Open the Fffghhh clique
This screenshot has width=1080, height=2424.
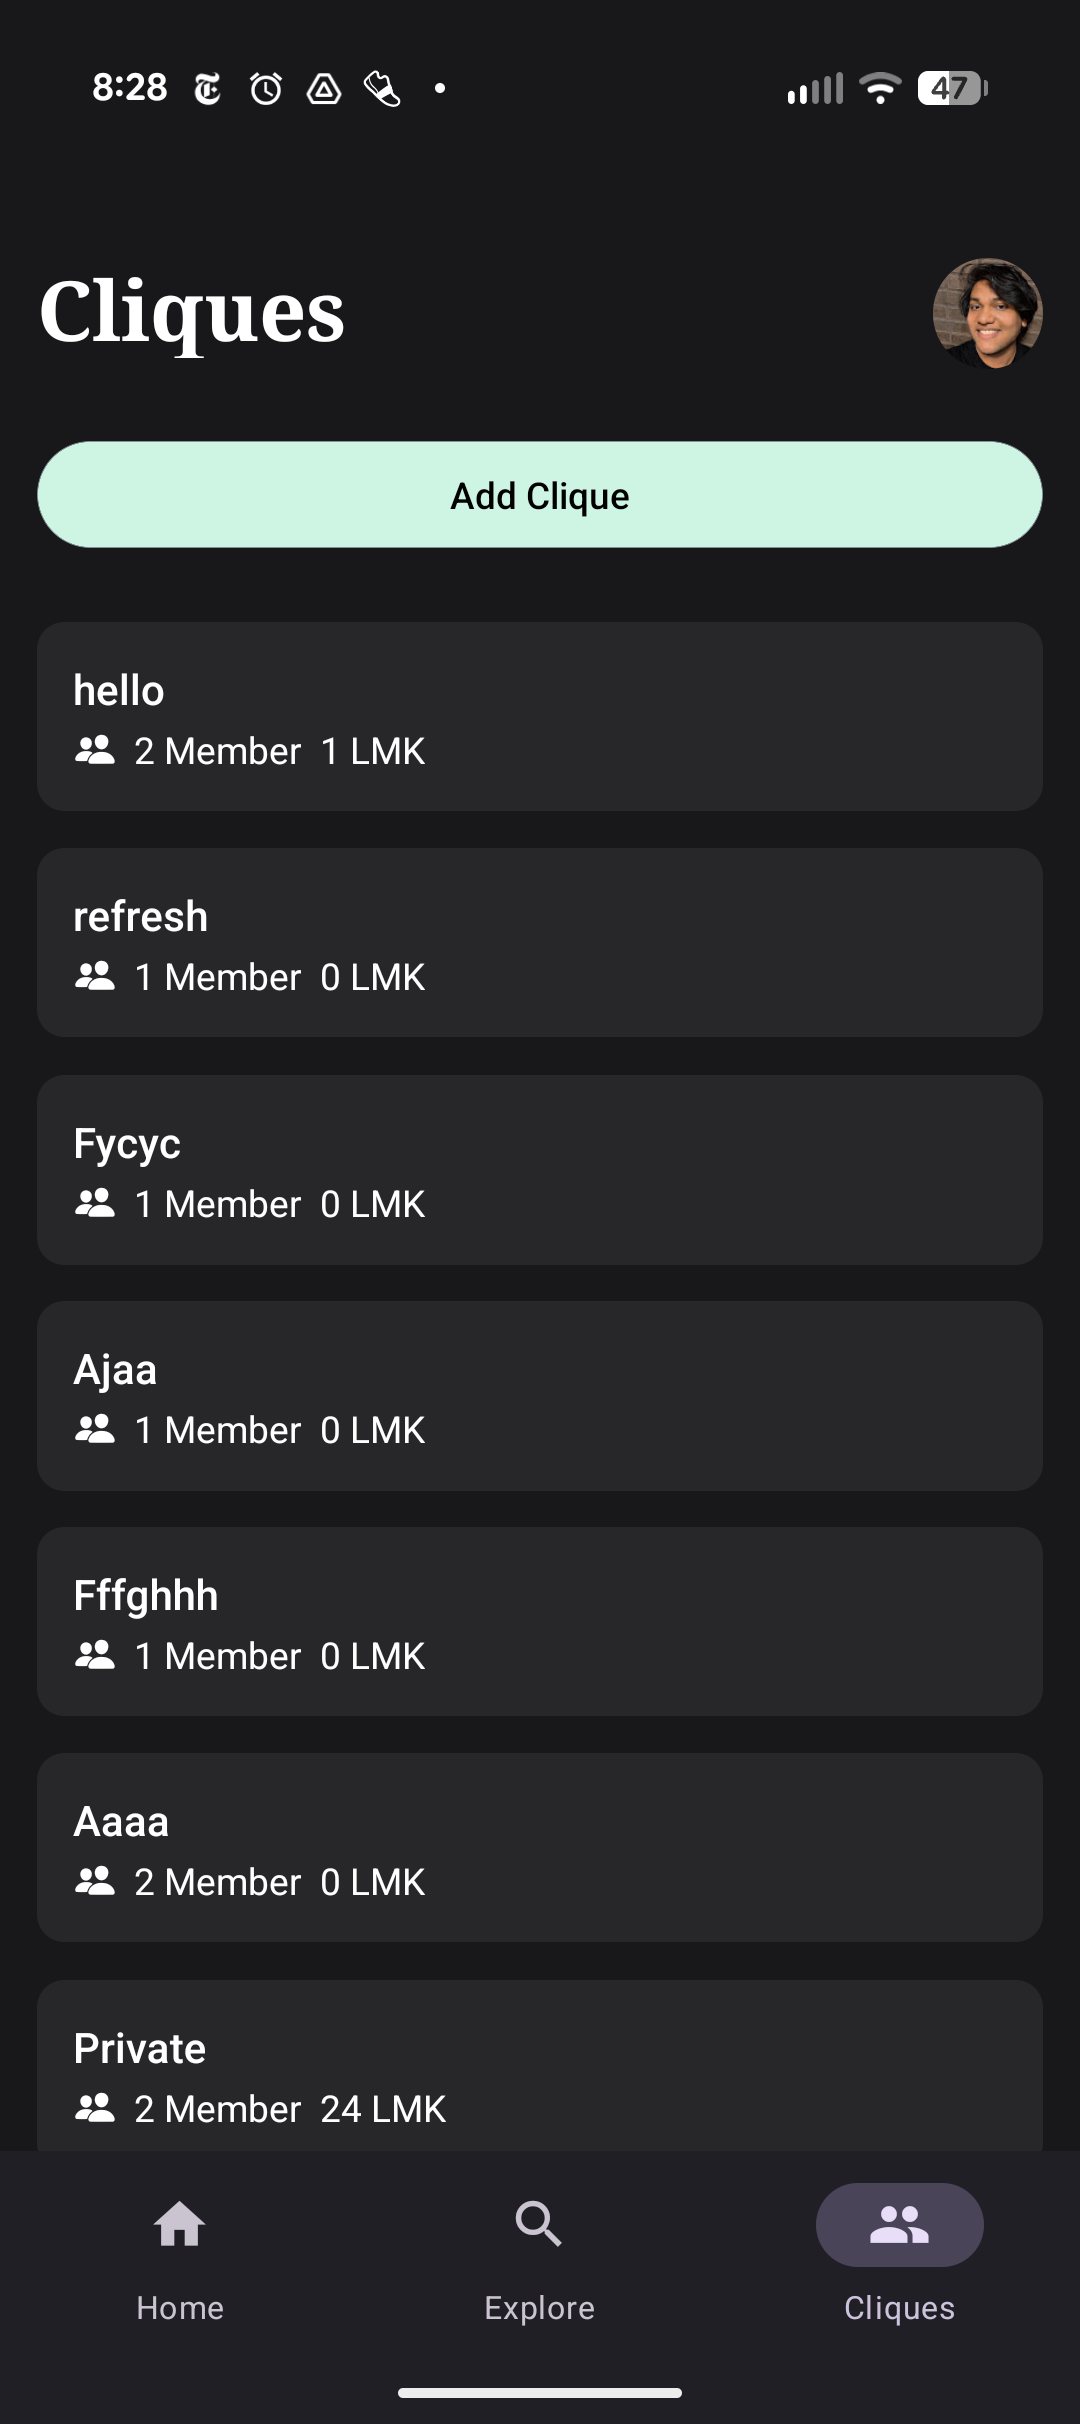click(x=540, y=1622)
